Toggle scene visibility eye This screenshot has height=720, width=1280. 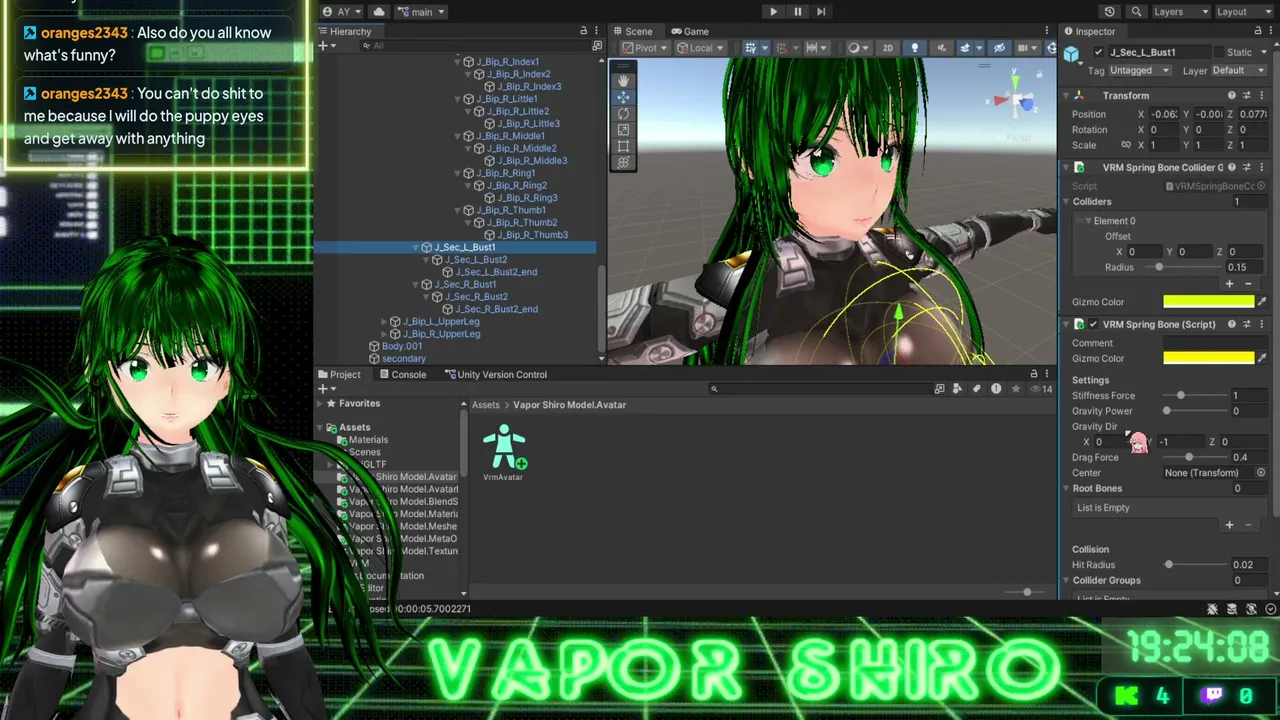point(999,48)
